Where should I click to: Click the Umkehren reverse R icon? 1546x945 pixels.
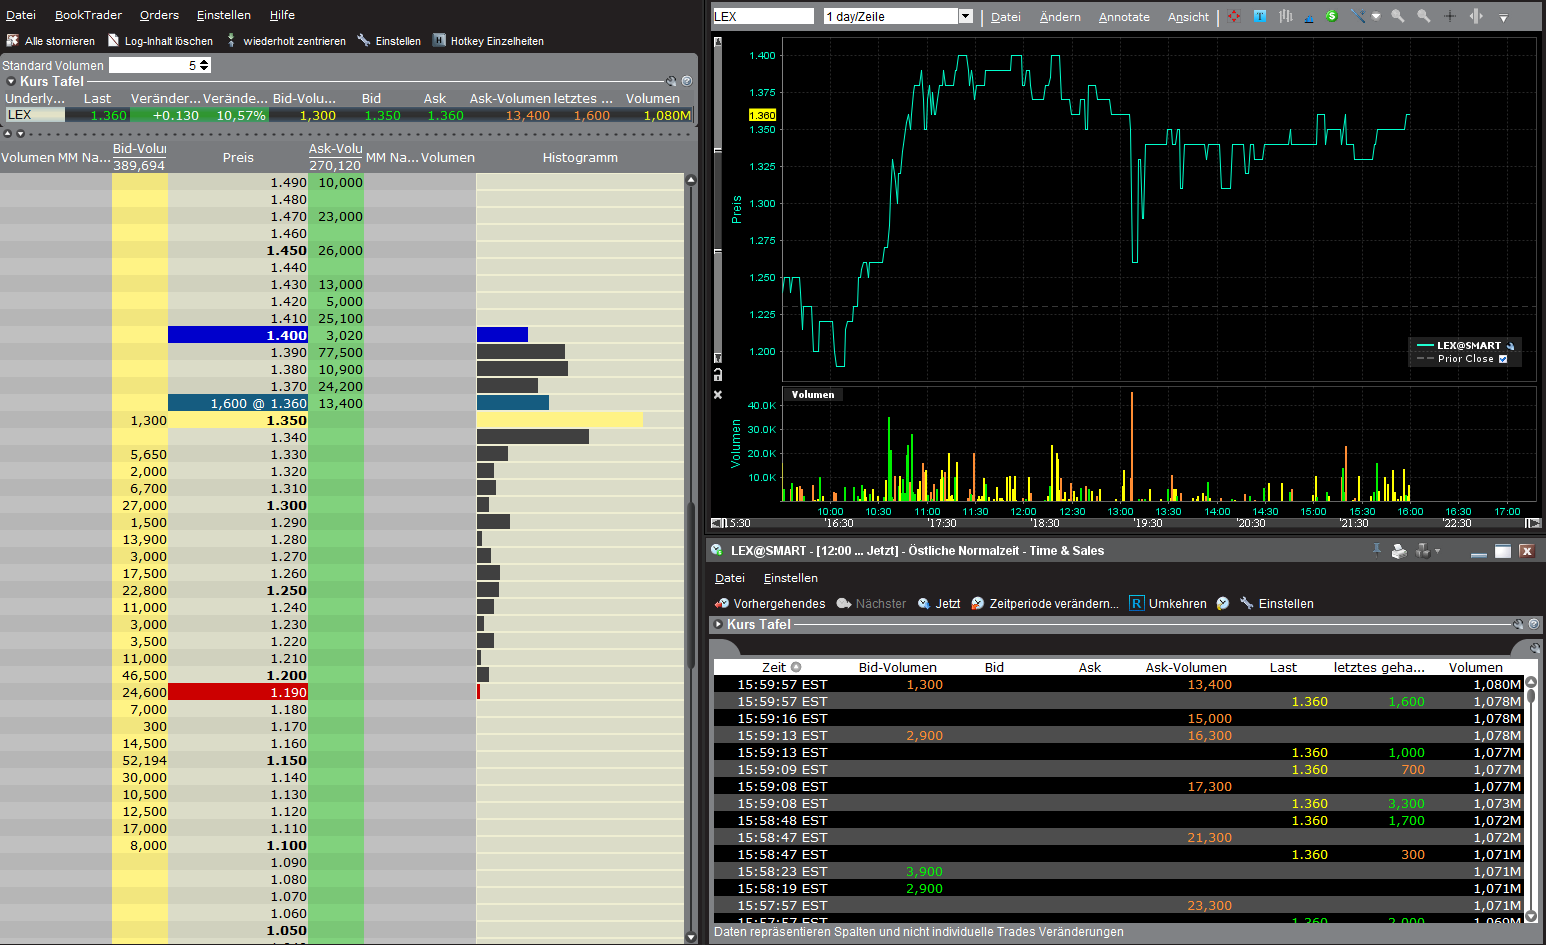tap(1137, 603)
